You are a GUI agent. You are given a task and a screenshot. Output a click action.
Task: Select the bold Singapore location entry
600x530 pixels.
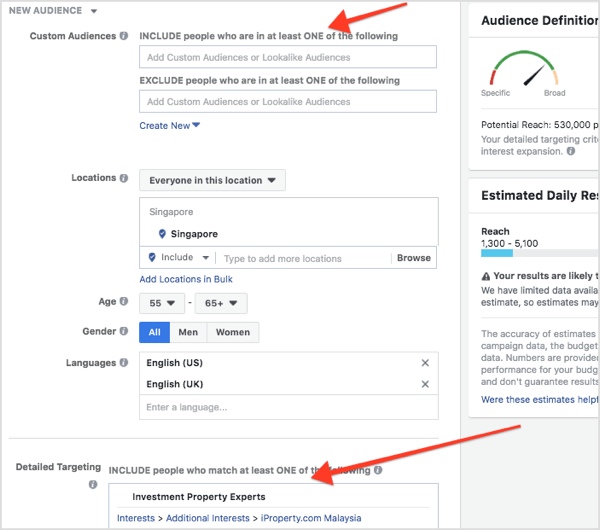pyautogui.click(x=194, y=234)
